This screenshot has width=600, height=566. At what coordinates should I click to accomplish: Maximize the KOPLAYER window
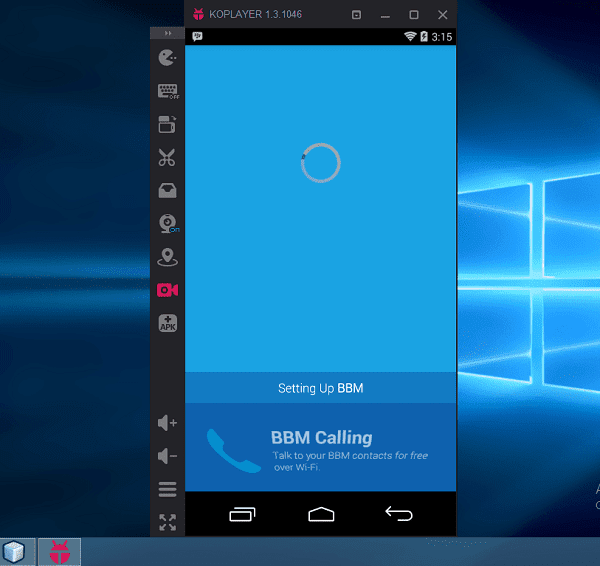[x=414, y=15]
